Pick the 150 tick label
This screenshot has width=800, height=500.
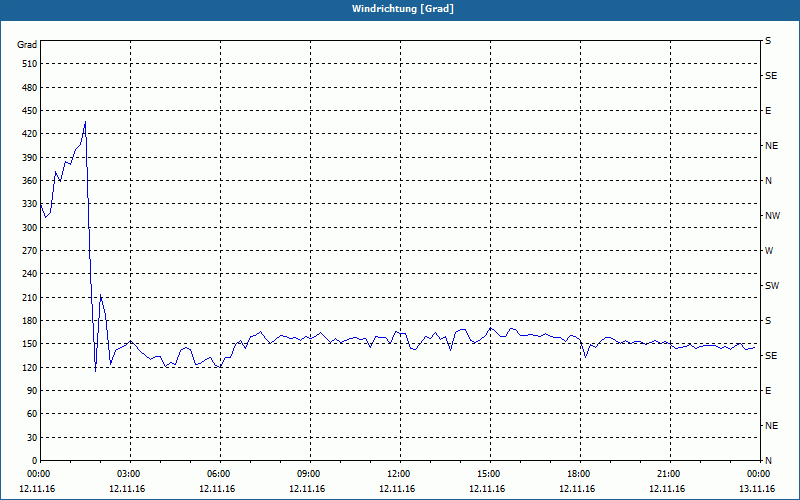pos(30,344)
